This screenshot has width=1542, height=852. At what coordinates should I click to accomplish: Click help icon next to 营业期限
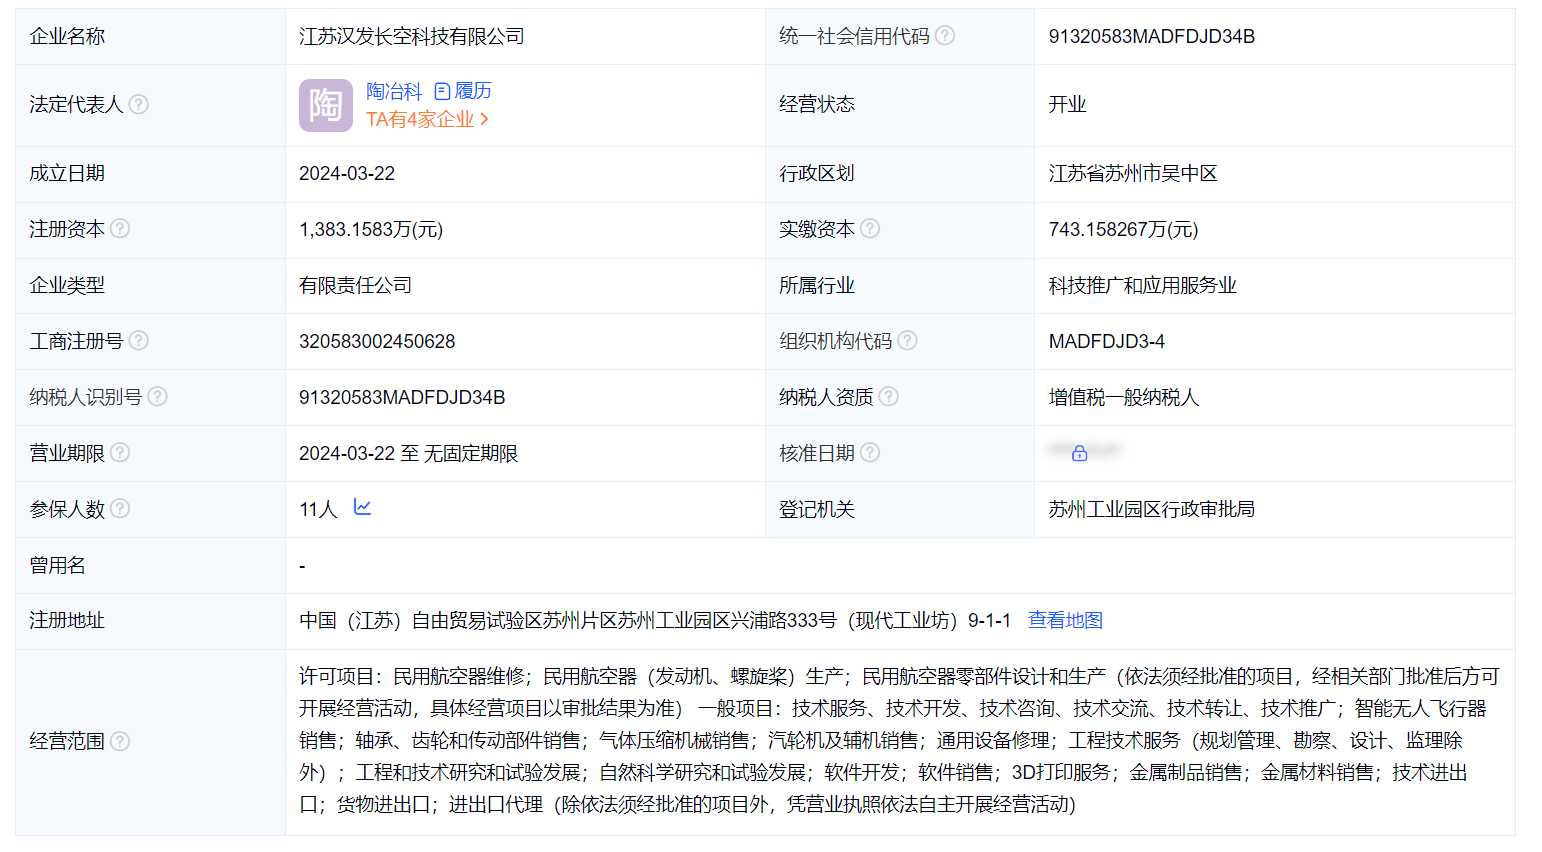coord(120,453)
